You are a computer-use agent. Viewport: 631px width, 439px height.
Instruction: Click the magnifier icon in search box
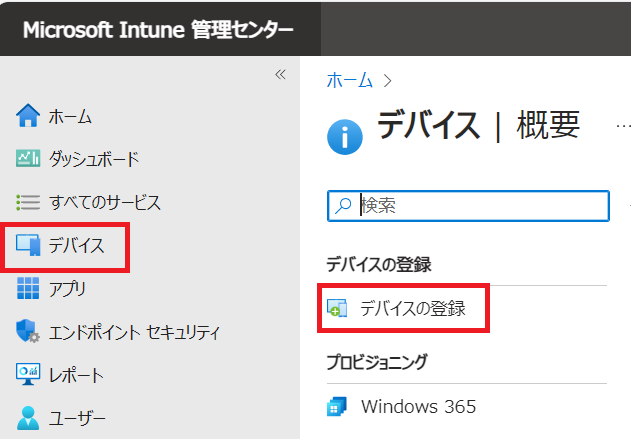pyautogui.click(x=343, y=206)
